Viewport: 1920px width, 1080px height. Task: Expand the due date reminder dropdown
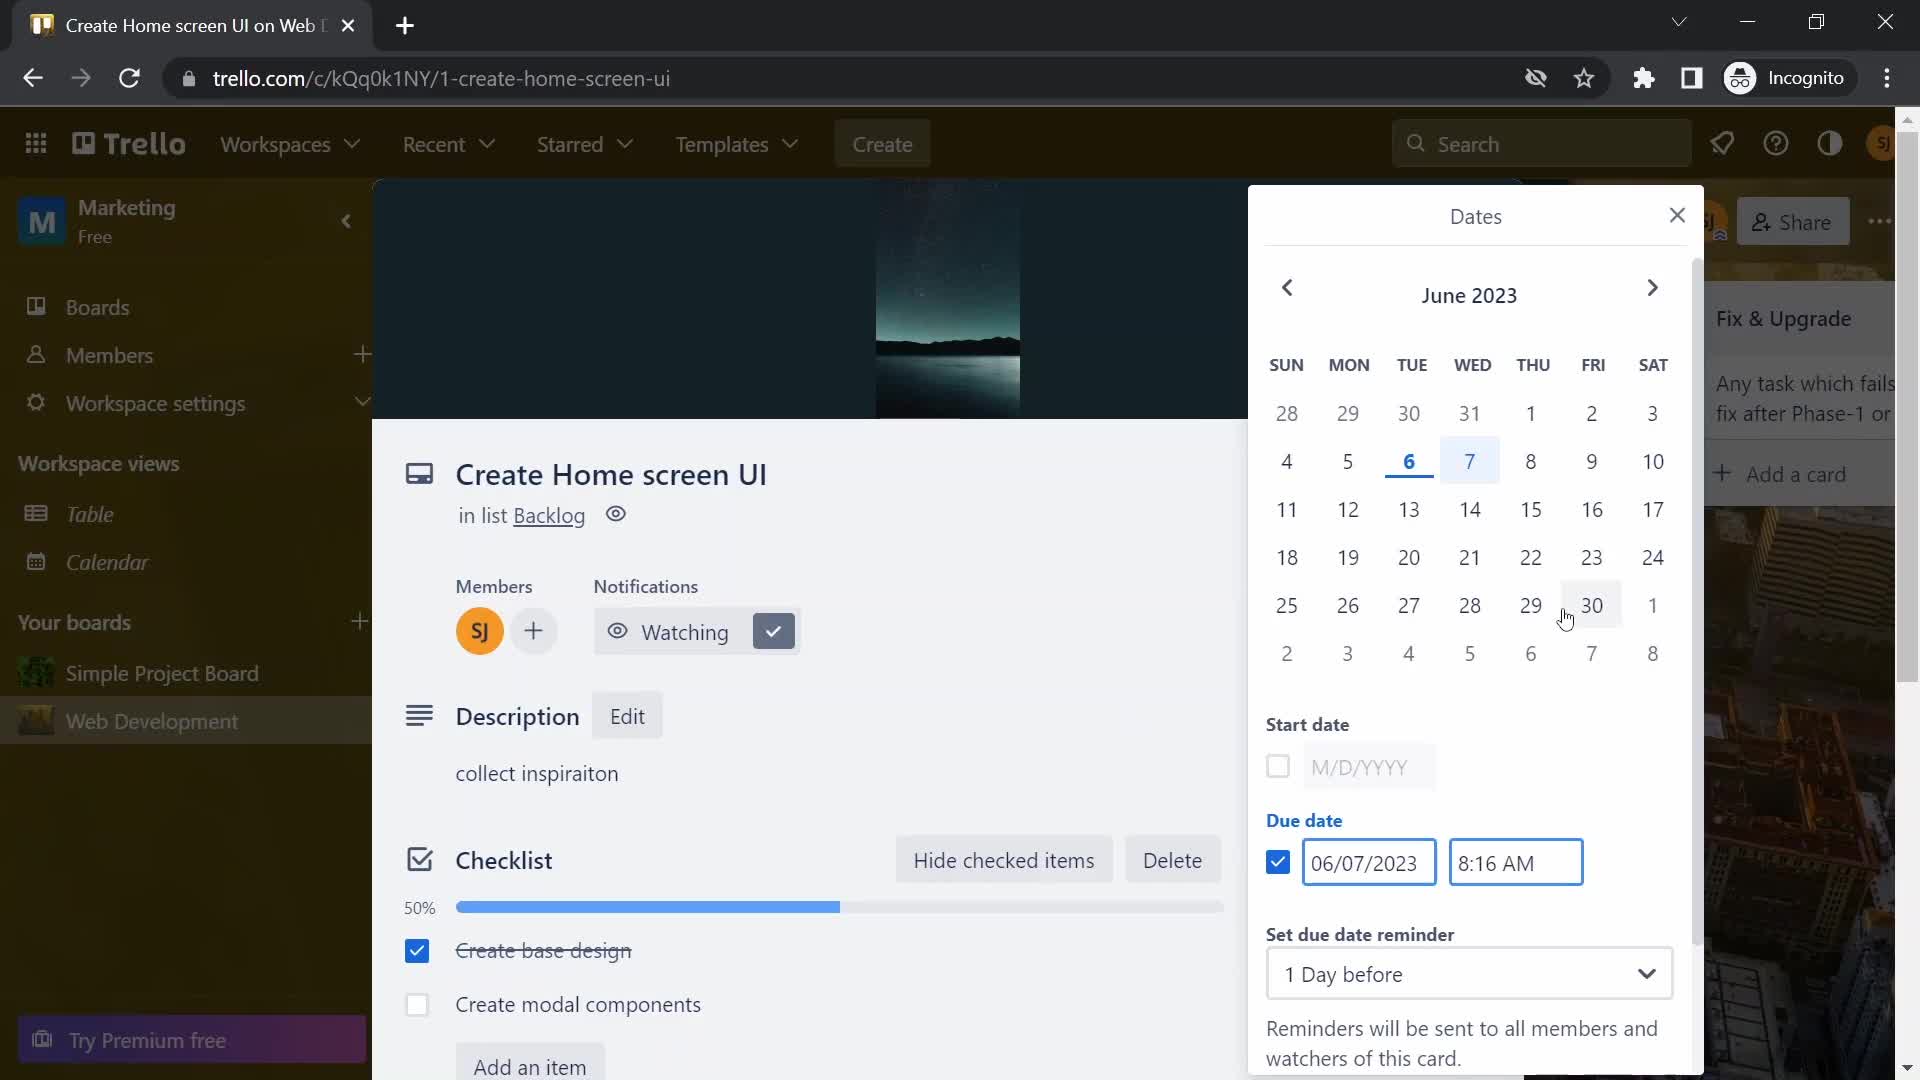click(x=1469, y=975)
